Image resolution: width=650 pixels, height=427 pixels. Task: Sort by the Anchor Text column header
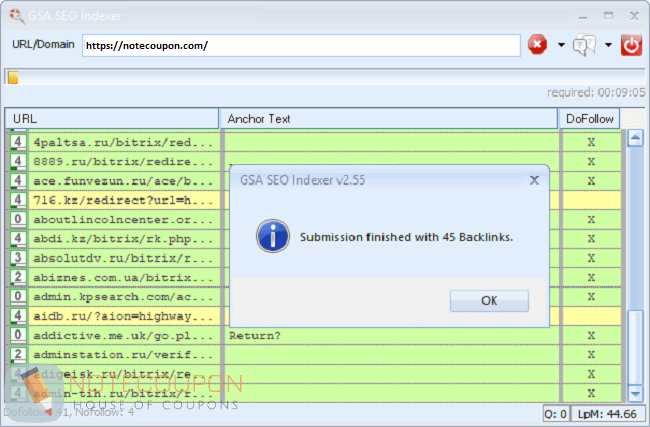pos(388,119)
